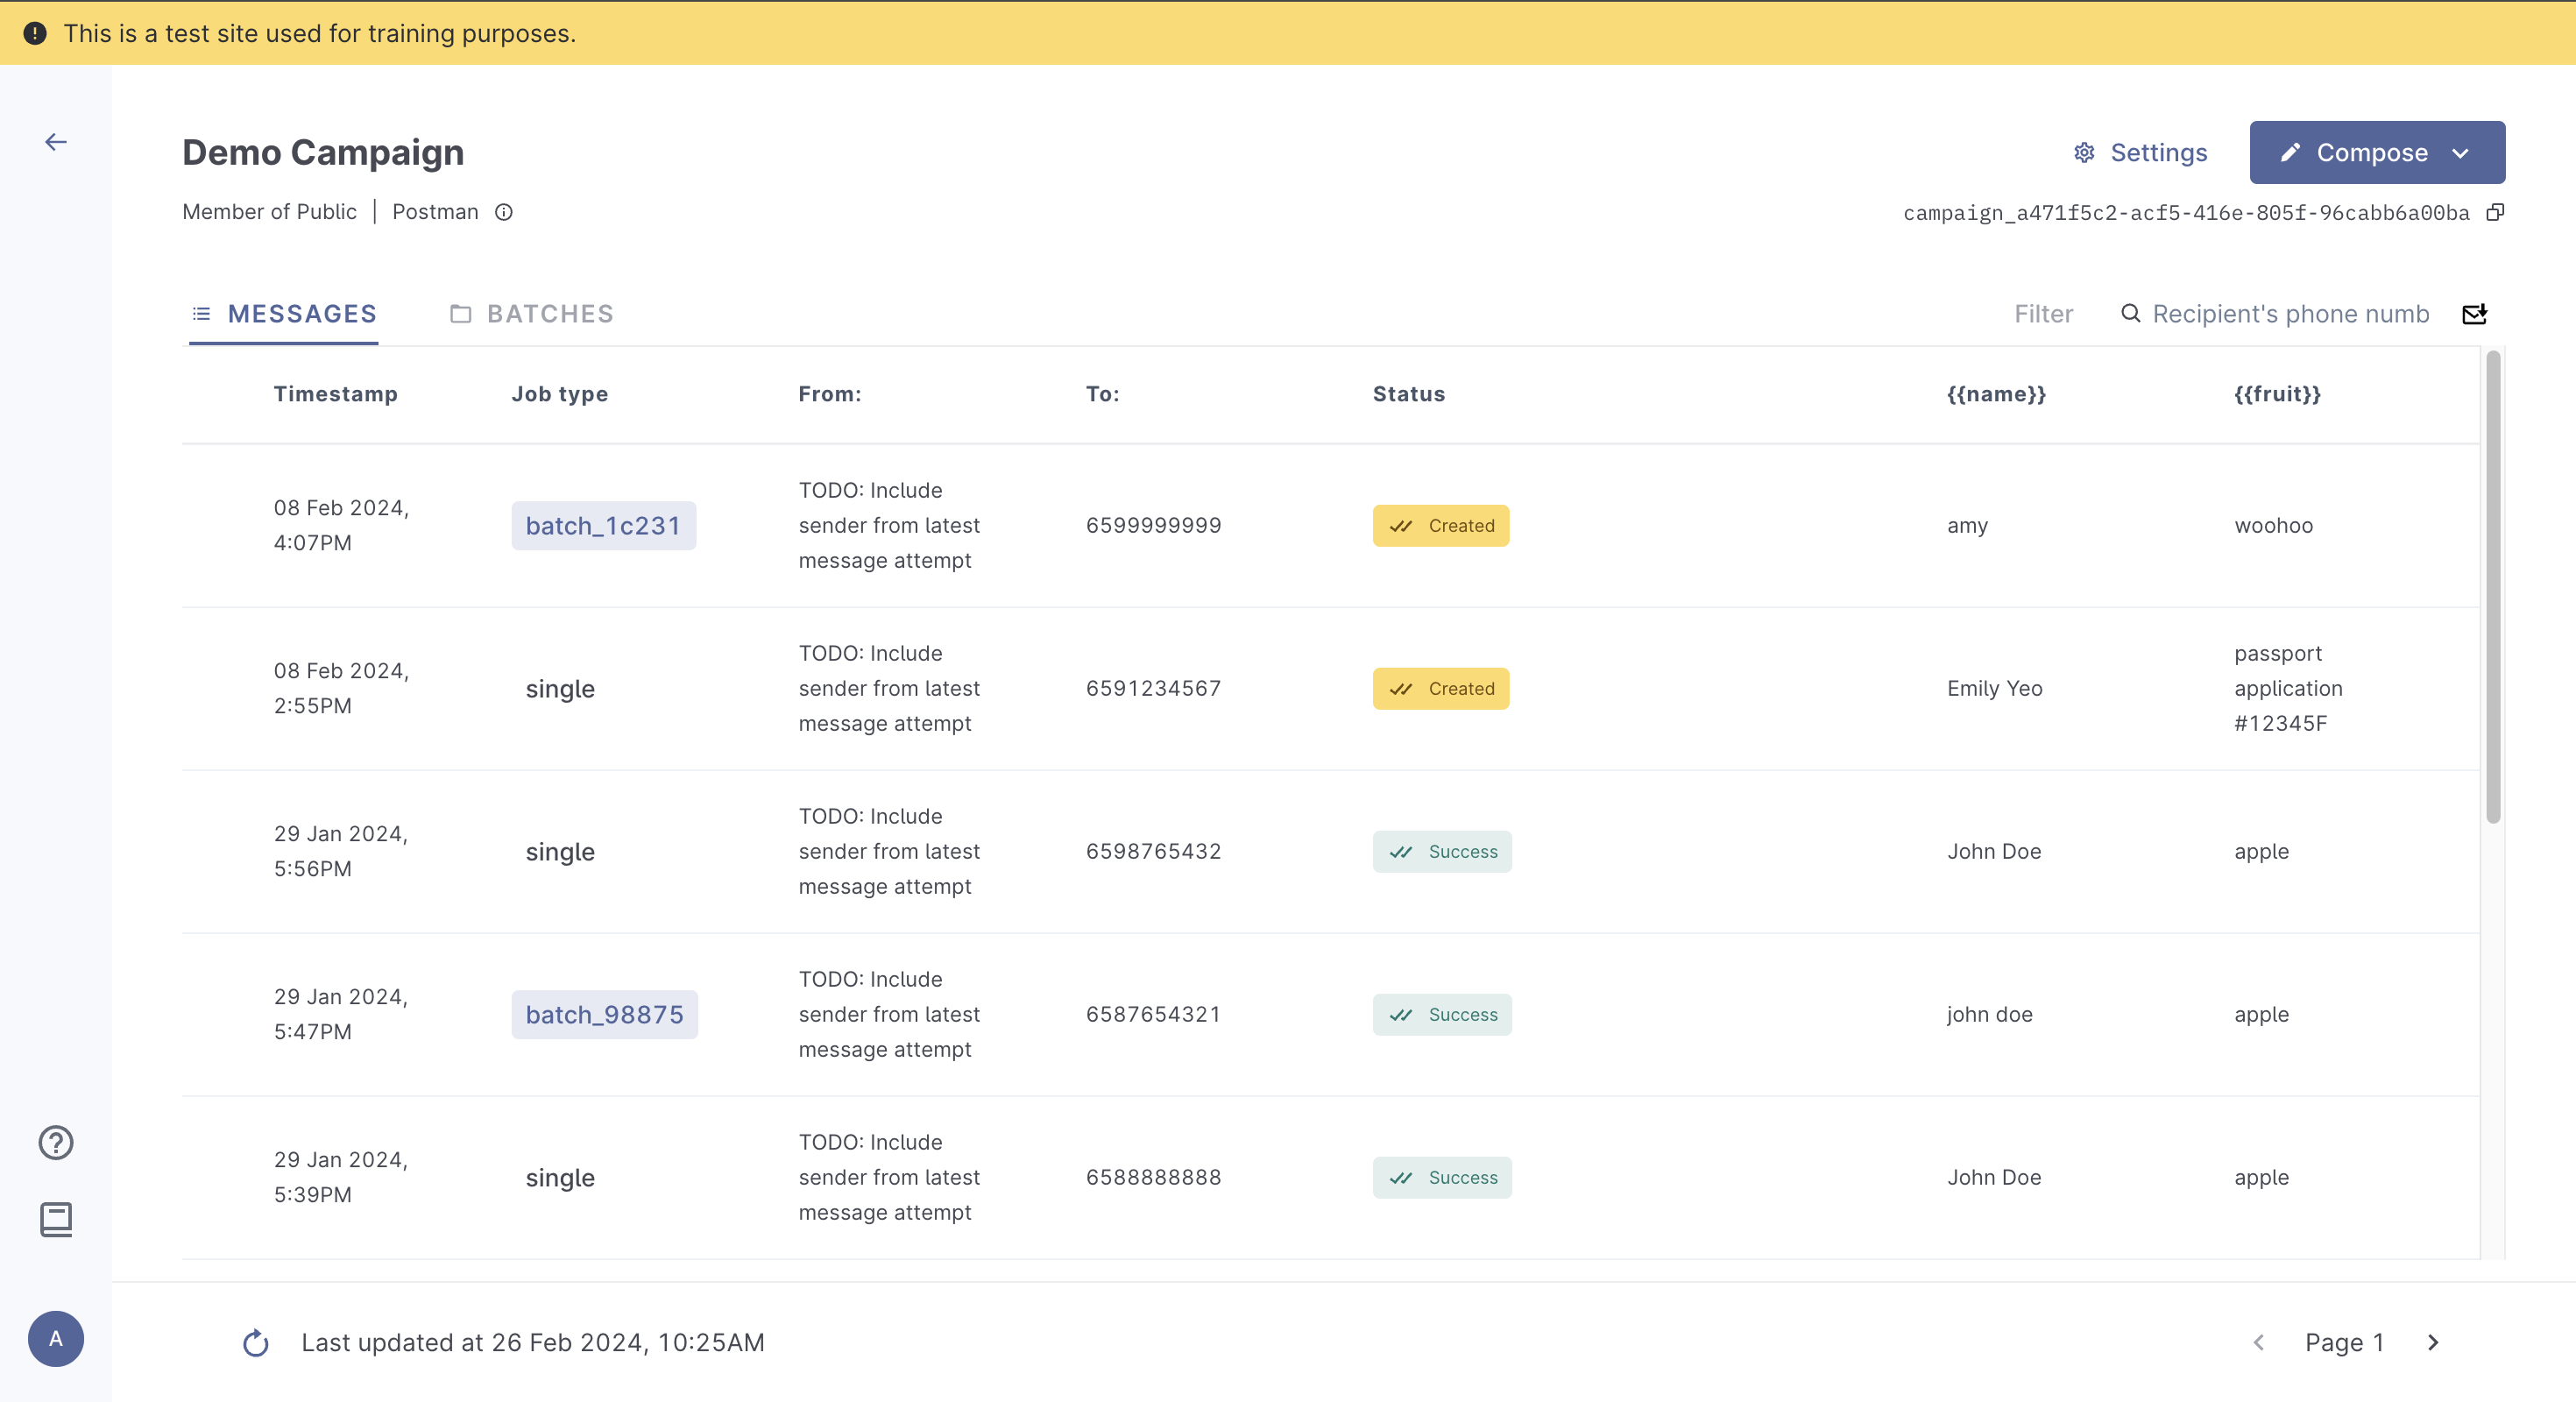Refresh messages using the reload icon
The height and width of the screenshot is (1402, 2576).
click(x=256, y=1342)
